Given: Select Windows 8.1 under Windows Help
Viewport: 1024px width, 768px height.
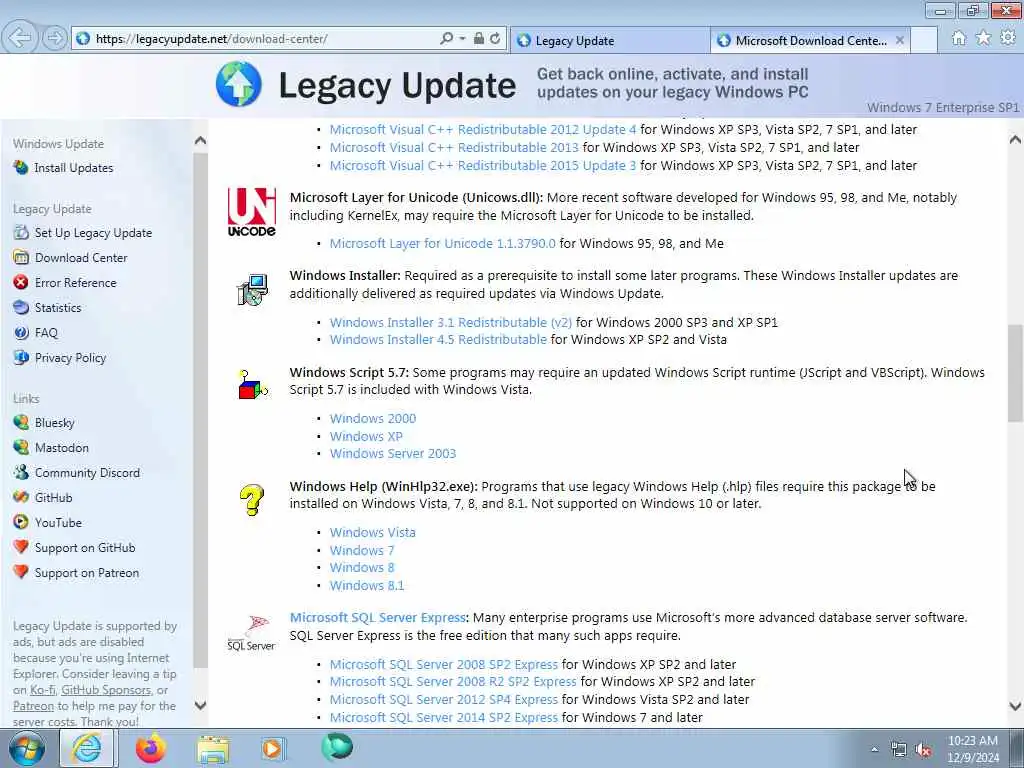Looking at the screenshot, I should pyautogui.click(x=367, y=586).
